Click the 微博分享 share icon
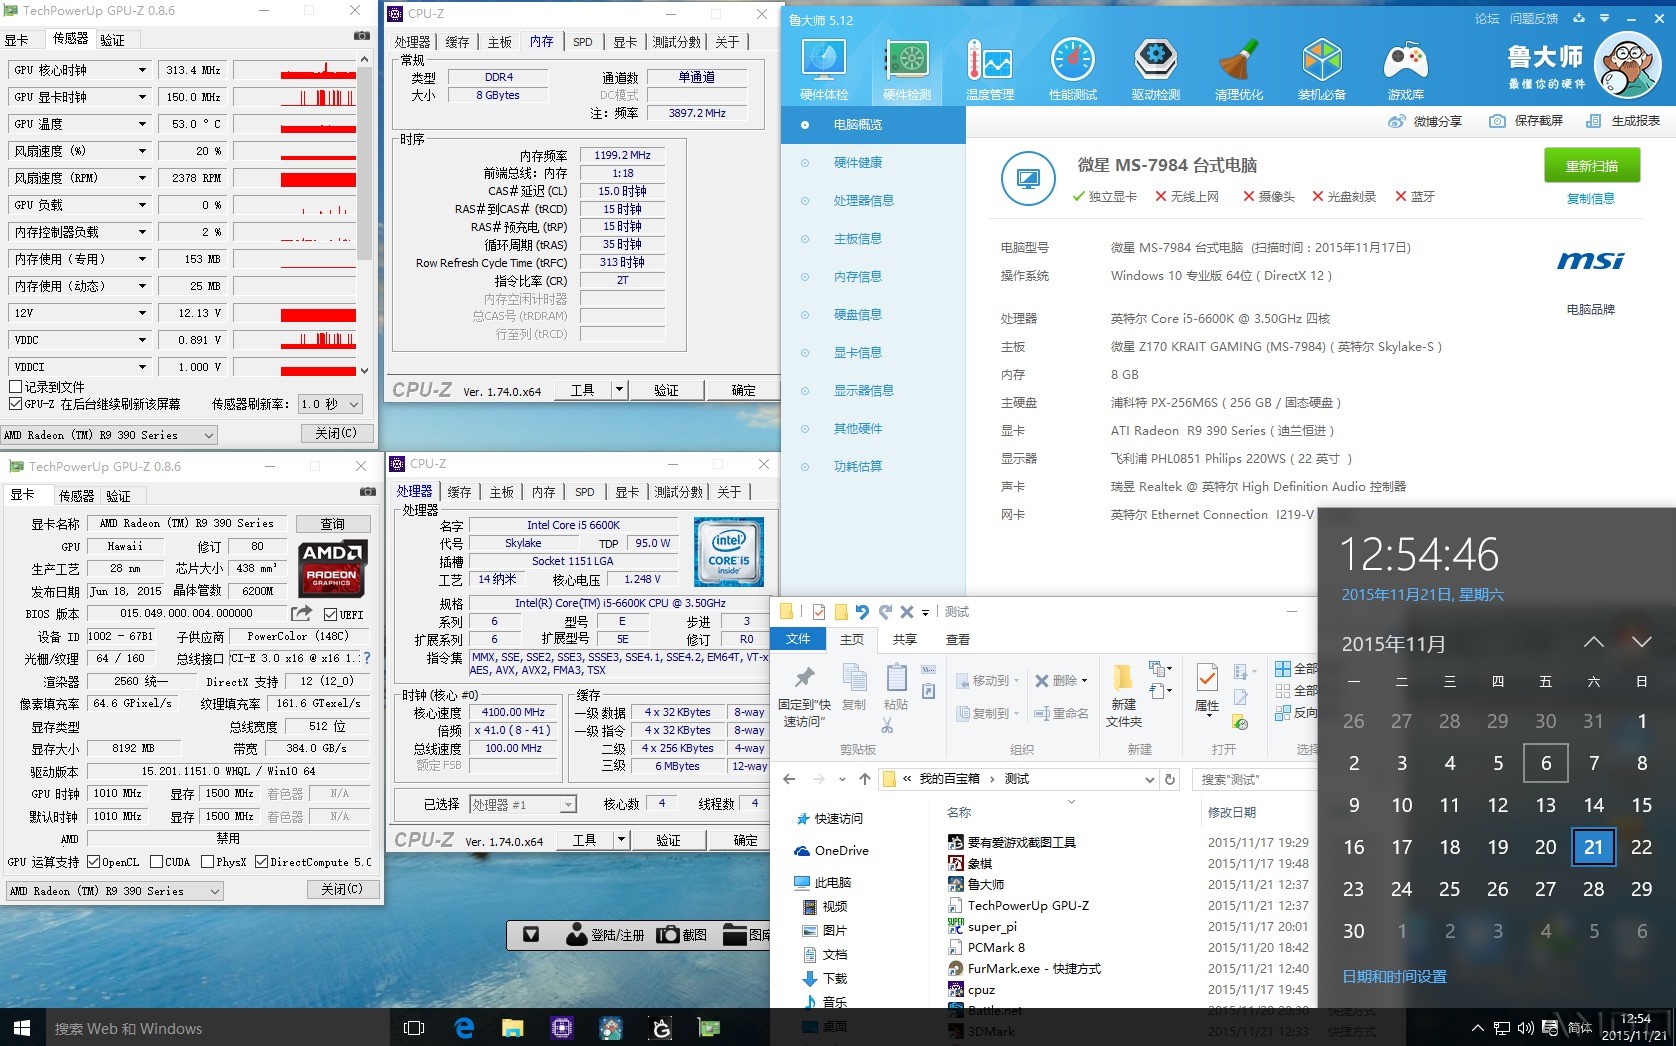Image resolution: width=1676 pixels, height=1046 pixels. coord(1397,121)
